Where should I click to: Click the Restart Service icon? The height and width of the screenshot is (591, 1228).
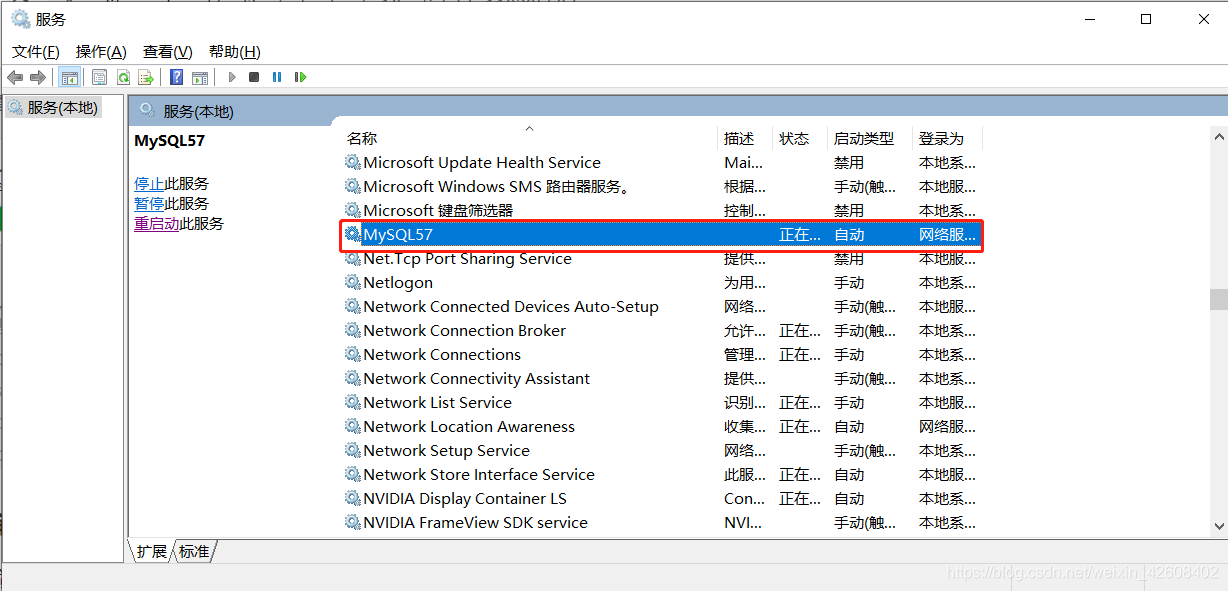300,77
